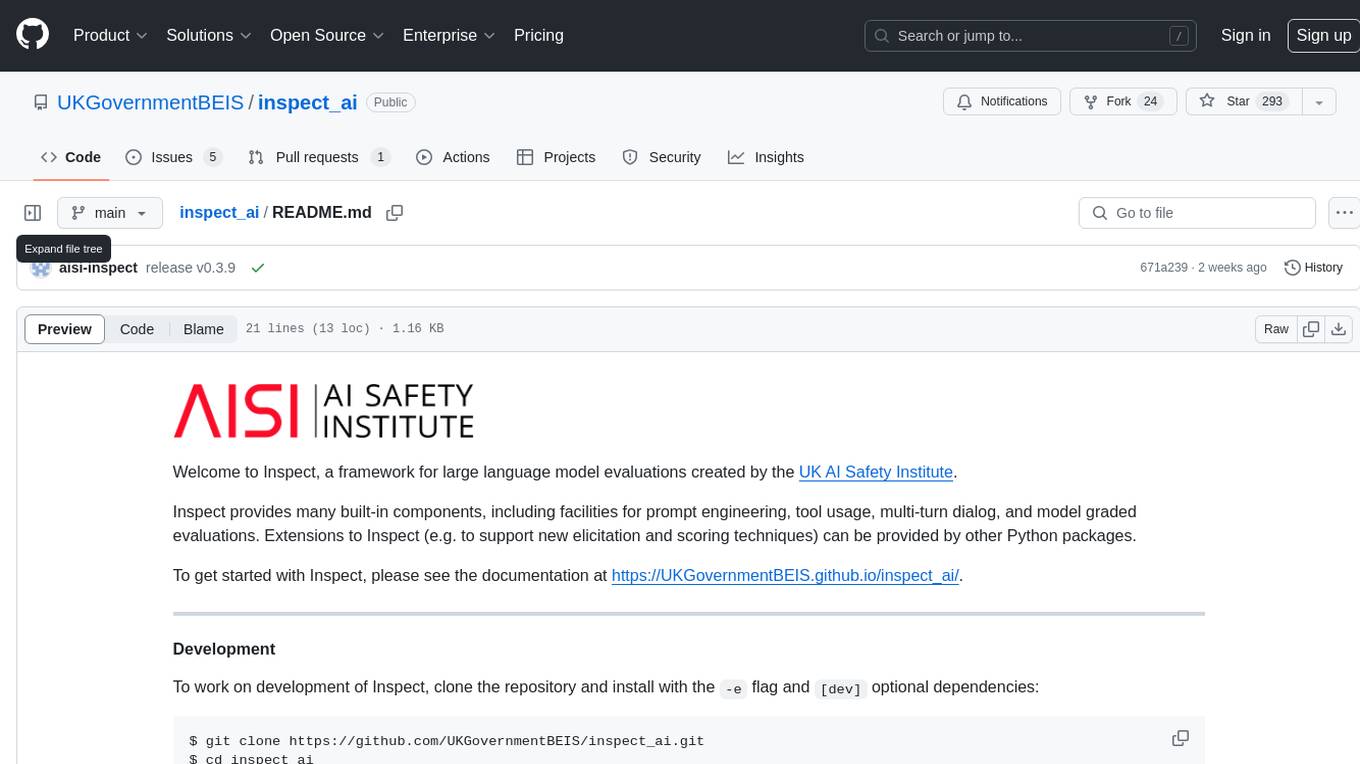Expand the file tree panel
Image resolution: width=1360 pixels, height=764 pixels.
(33, 213)
